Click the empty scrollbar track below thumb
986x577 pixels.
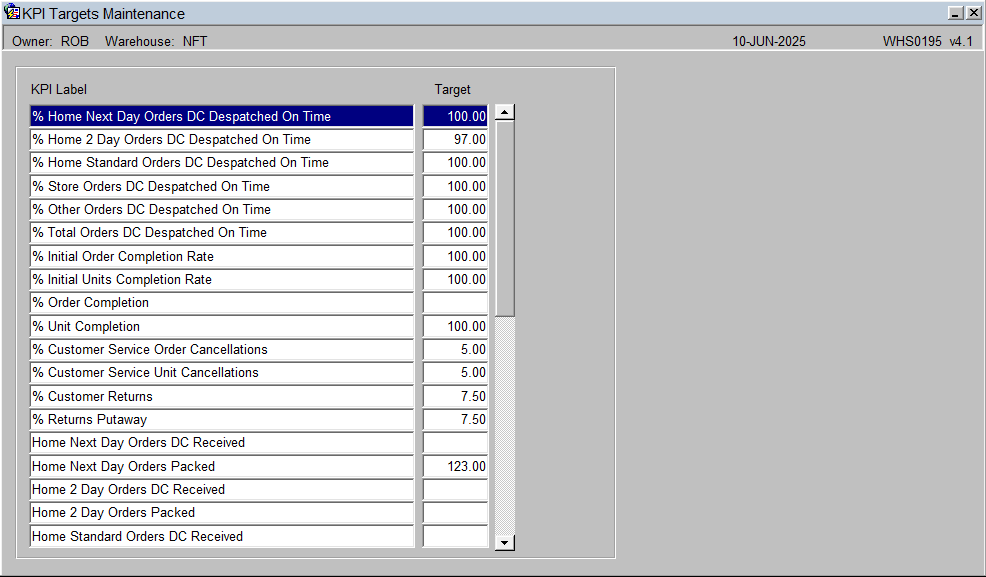(505, 426)
